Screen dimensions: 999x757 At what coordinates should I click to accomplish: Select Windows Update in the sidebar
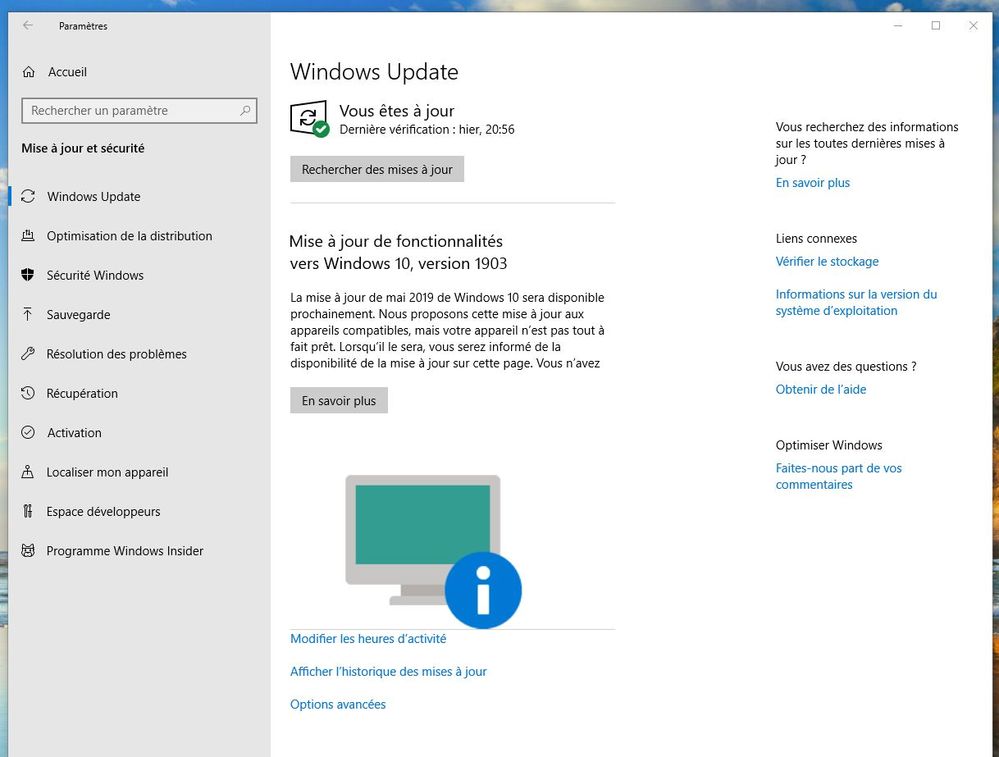[93, 197]
